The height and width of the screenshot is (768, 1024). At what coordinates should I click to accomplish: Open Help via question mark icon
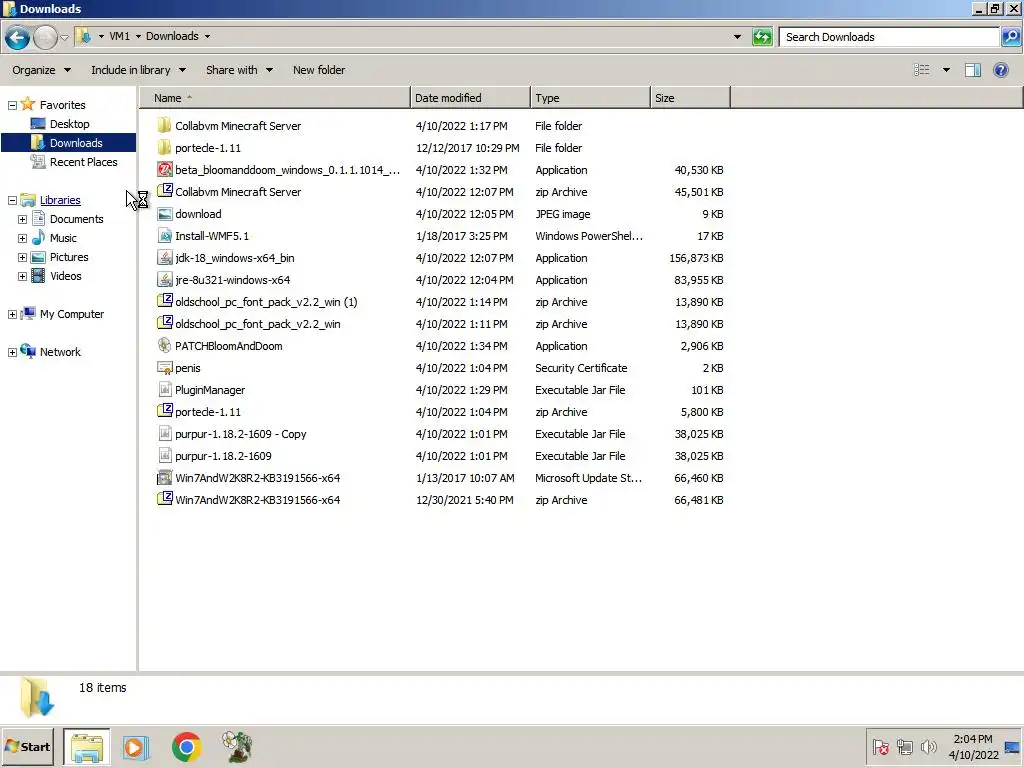(1000, 70)
